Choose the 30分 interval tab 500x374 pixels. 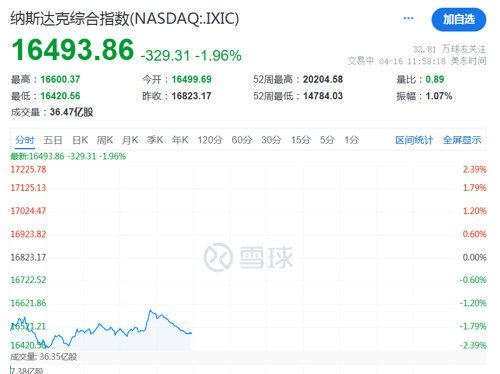(271, 140)
